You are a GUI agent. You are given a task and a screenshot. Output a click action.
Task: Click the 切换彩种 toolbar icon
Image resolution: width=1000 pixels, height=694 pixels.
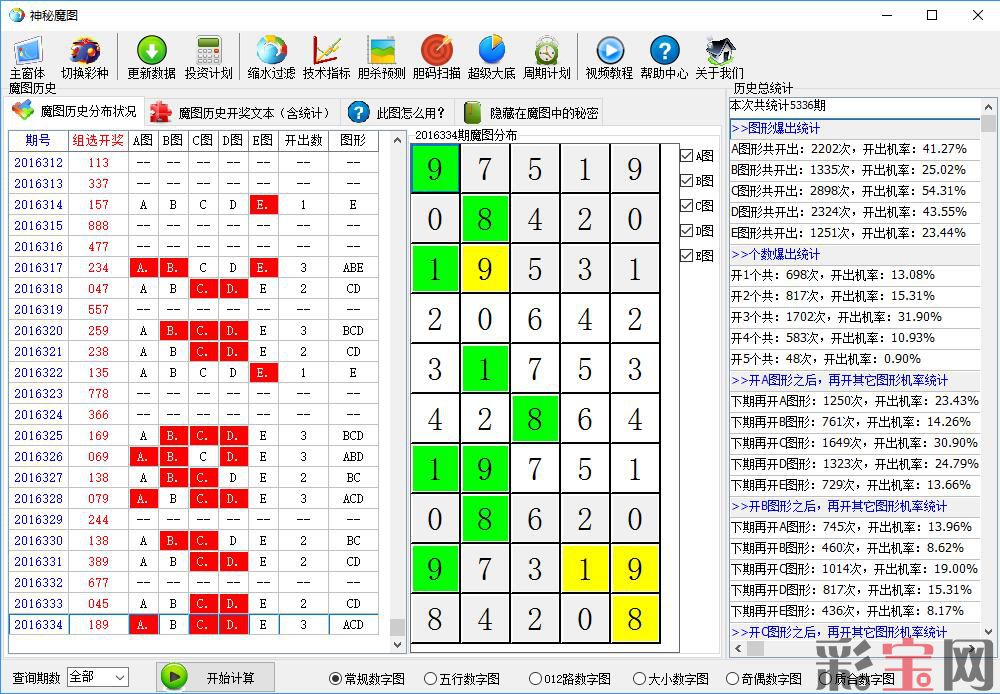coord(84,57)
